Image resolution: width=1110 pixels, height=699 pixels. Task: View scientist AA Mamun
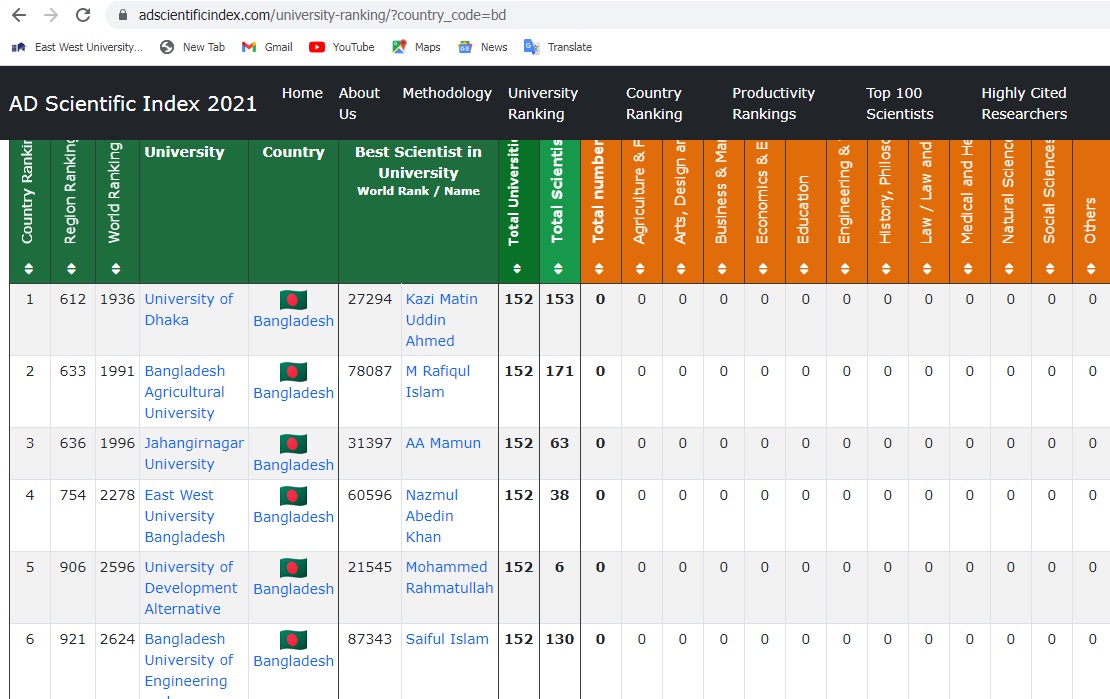click(x=443, y=443)
